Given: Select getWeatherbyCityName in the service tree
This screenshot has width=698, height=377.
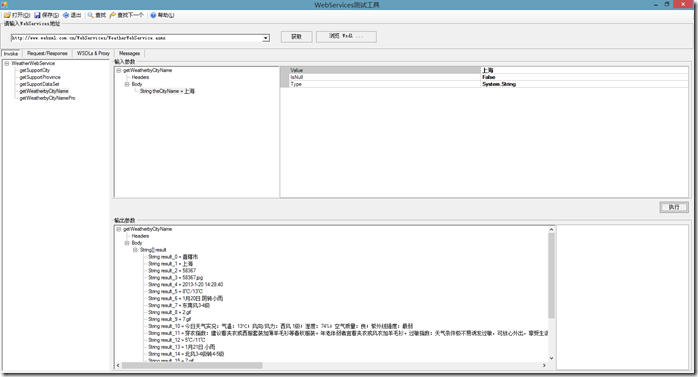Looking at the screenshot, I should 44,91.
